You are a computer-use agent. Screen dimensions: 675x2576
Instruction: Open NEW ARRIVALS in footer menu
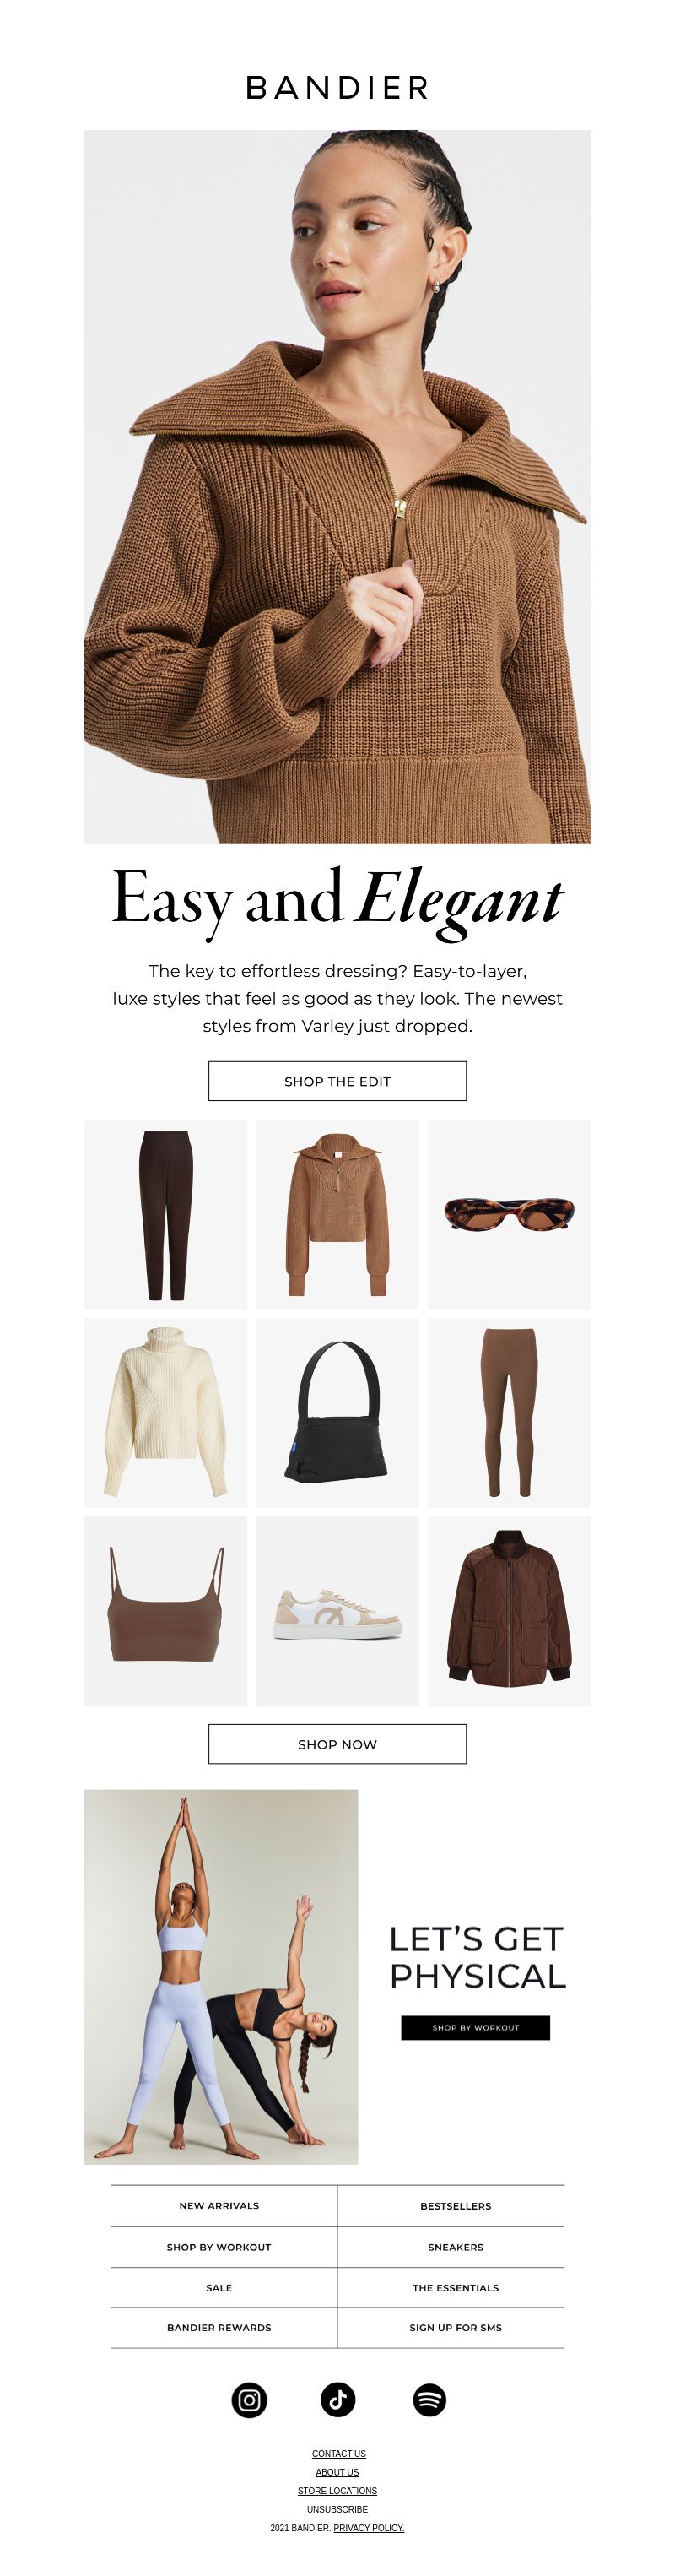(219, 2205)
